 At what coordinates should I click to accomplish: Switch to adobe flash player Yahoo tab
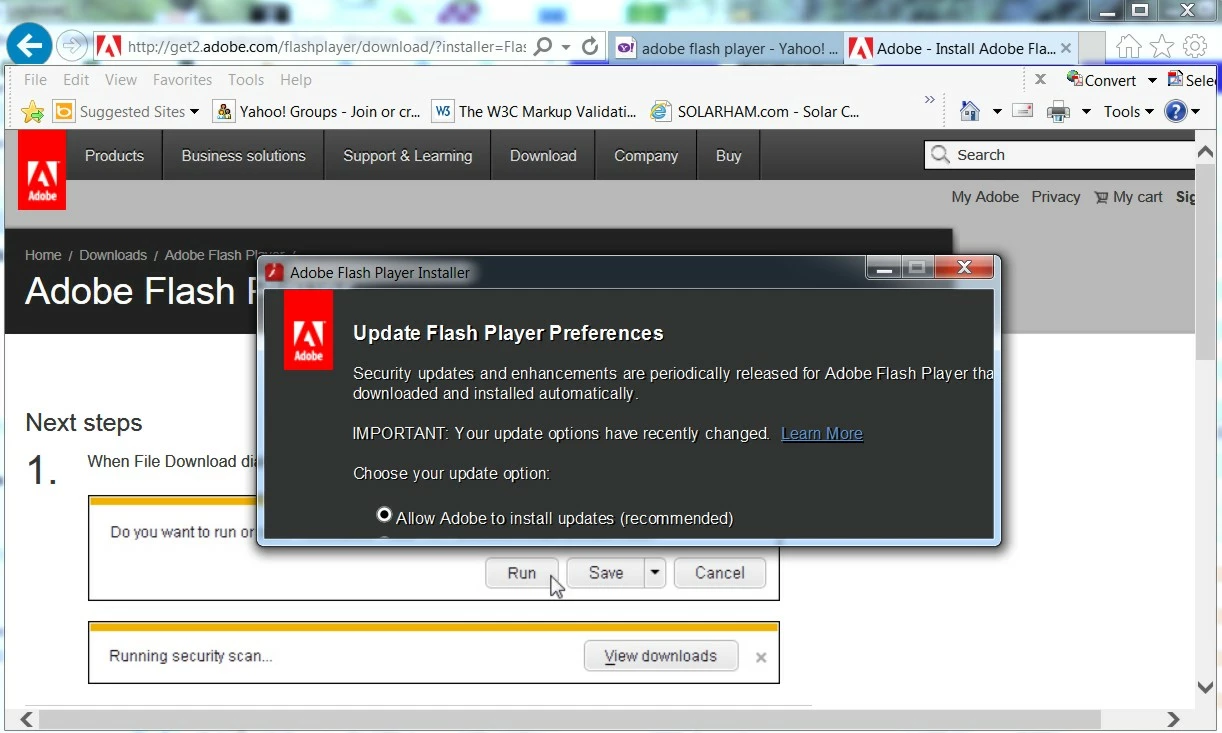click(727, 48)
